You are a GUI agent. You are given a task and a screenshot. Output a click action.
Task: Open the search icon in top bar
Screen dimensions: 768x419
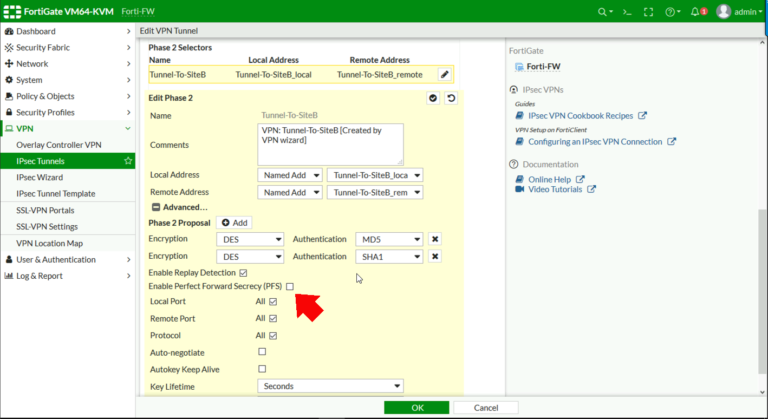(x=605, y=12)
